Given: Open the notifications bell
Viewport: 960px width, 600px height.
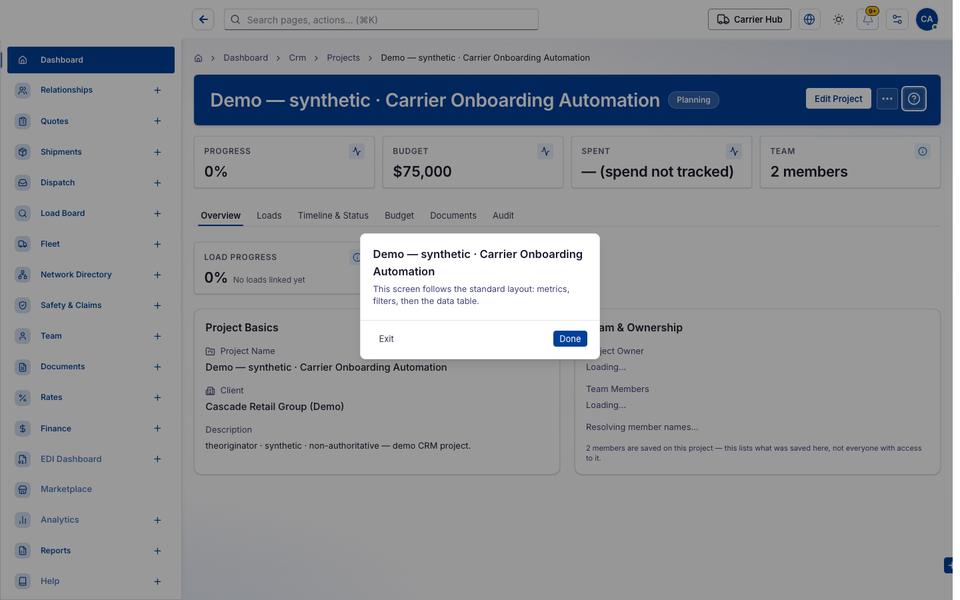Looking at the screenshot, I should 868,20.
